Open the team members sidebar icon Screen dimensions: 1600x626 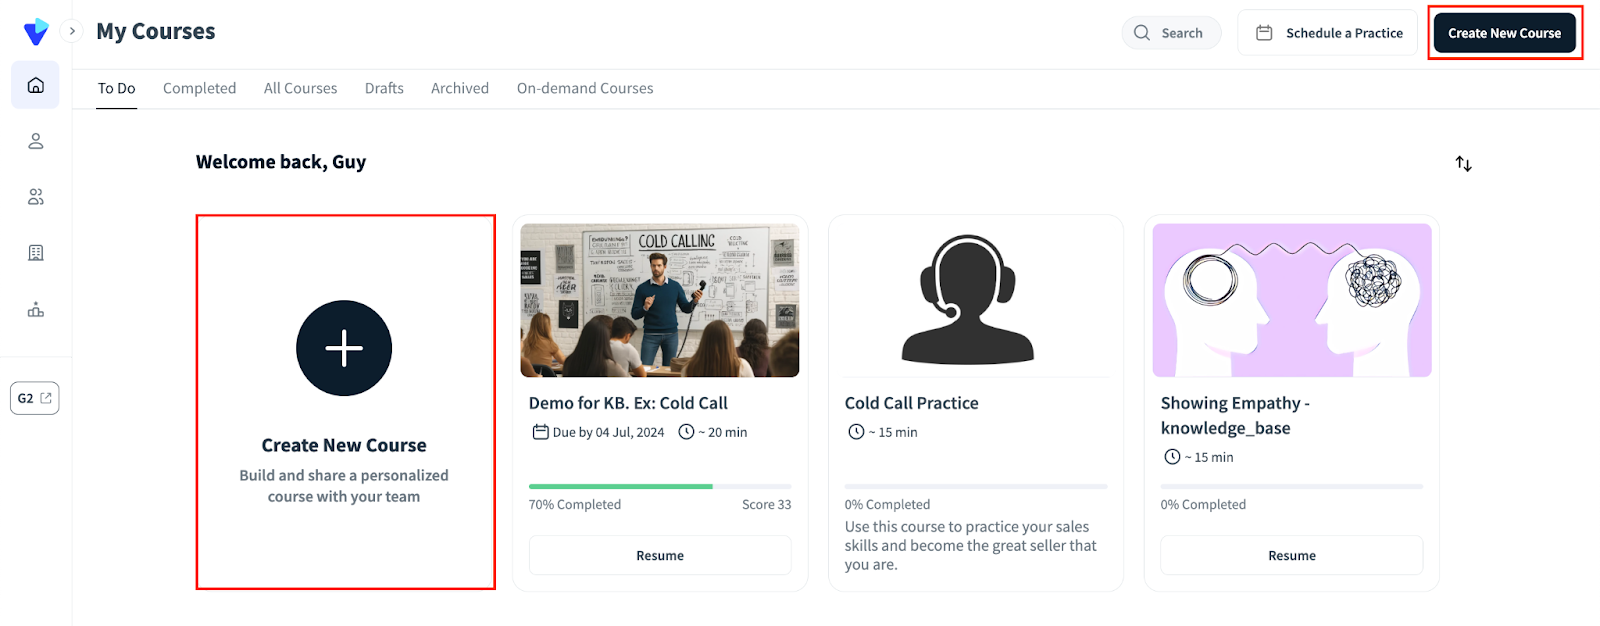click(x=35, y=197)
